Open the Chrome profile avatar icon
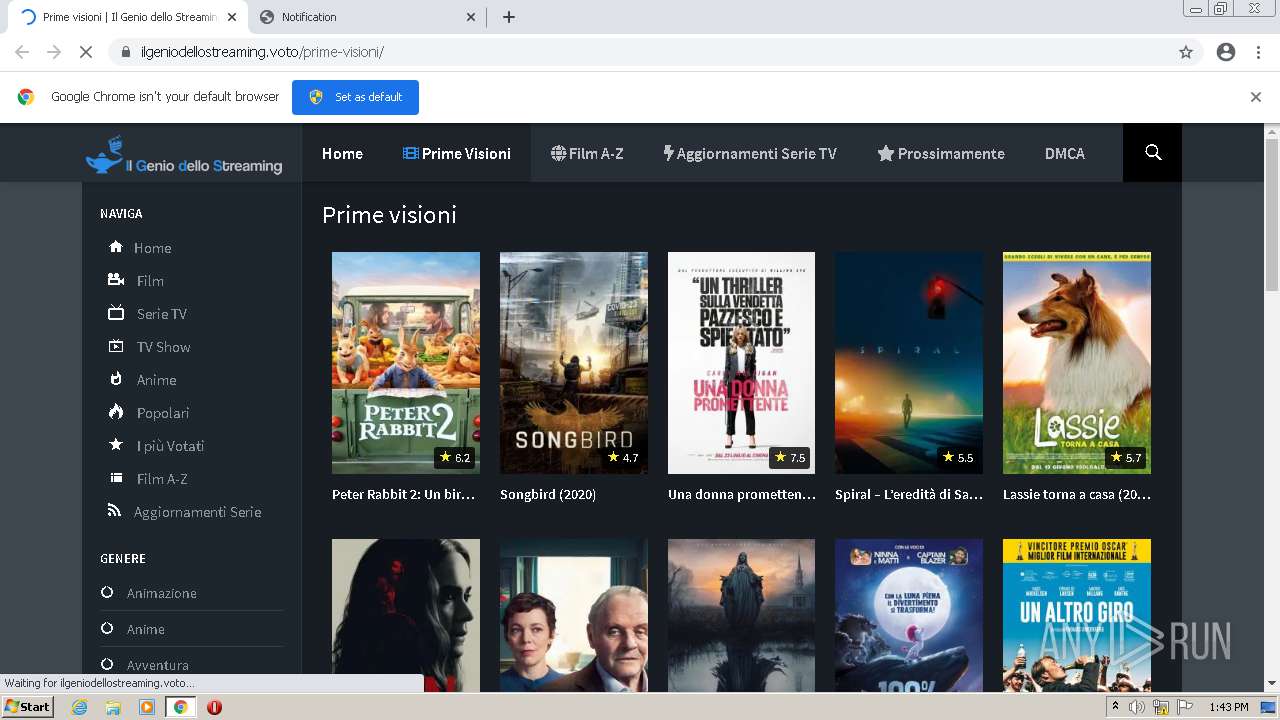Image resolution: width=1280 pixels, height=720 pixels. 1226,52
